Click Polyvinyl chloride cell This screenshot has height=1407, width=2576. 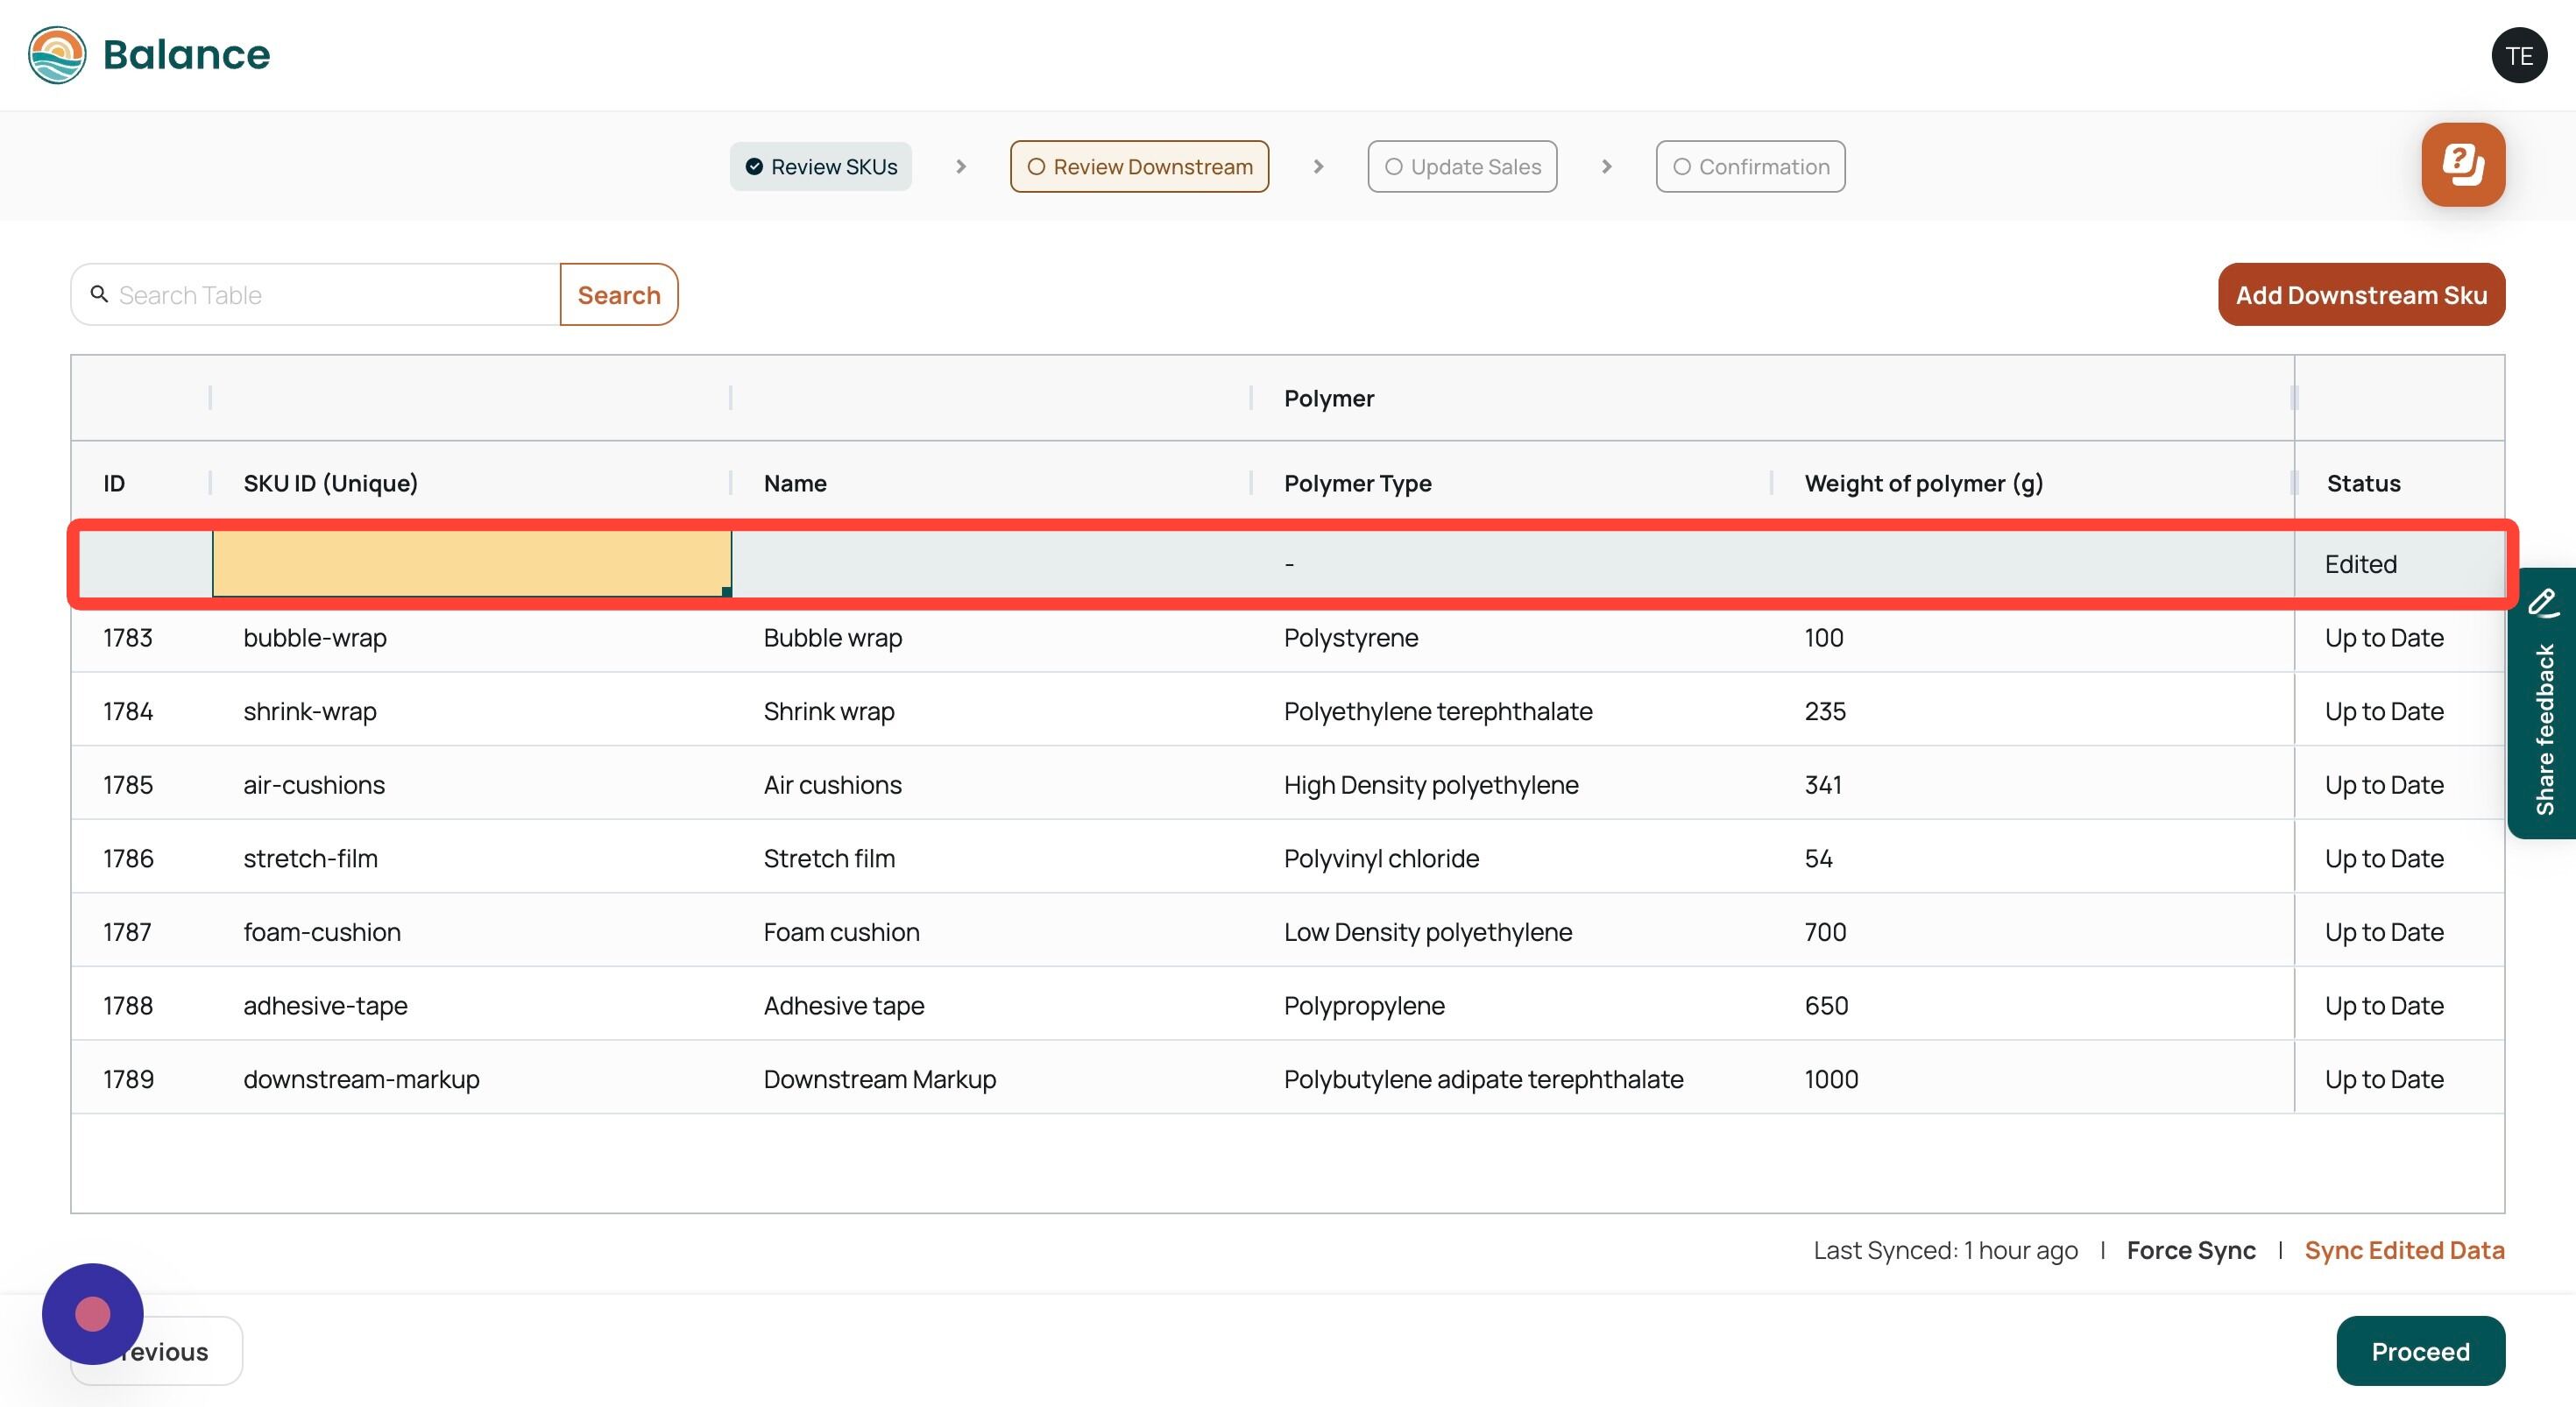(x=1511, y=858)
